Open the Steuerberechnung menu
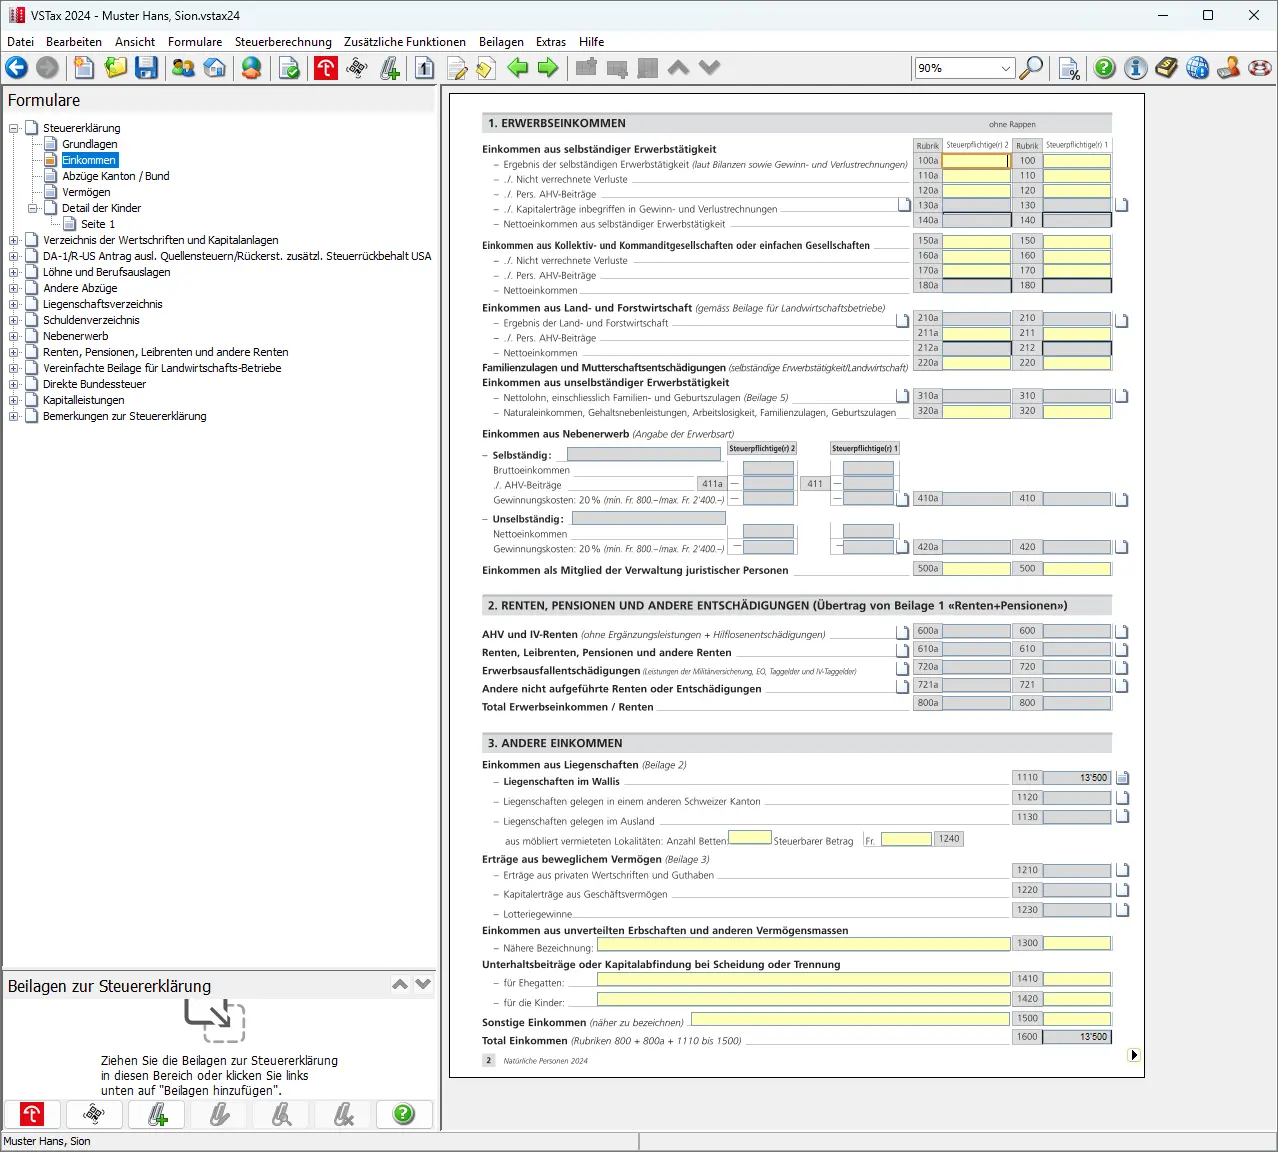Screen dimensions: 1278x1152 [283, 42]
